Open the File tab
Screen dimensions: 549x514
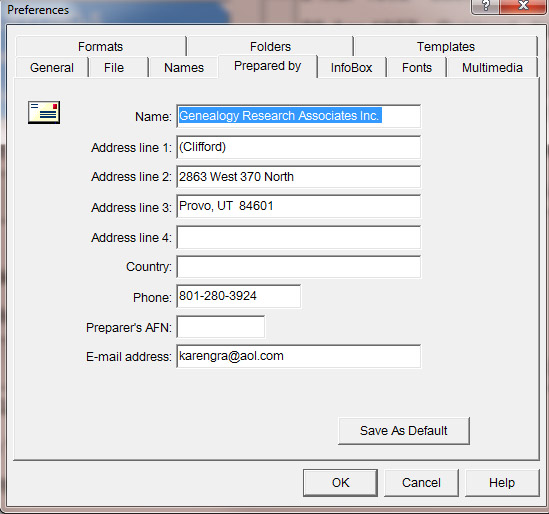[114, 68]
